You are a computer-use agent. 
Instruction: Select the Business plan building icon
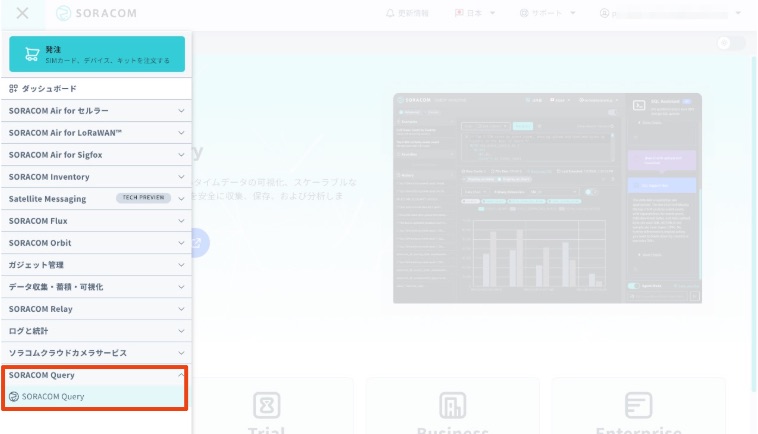click(452, 405)
